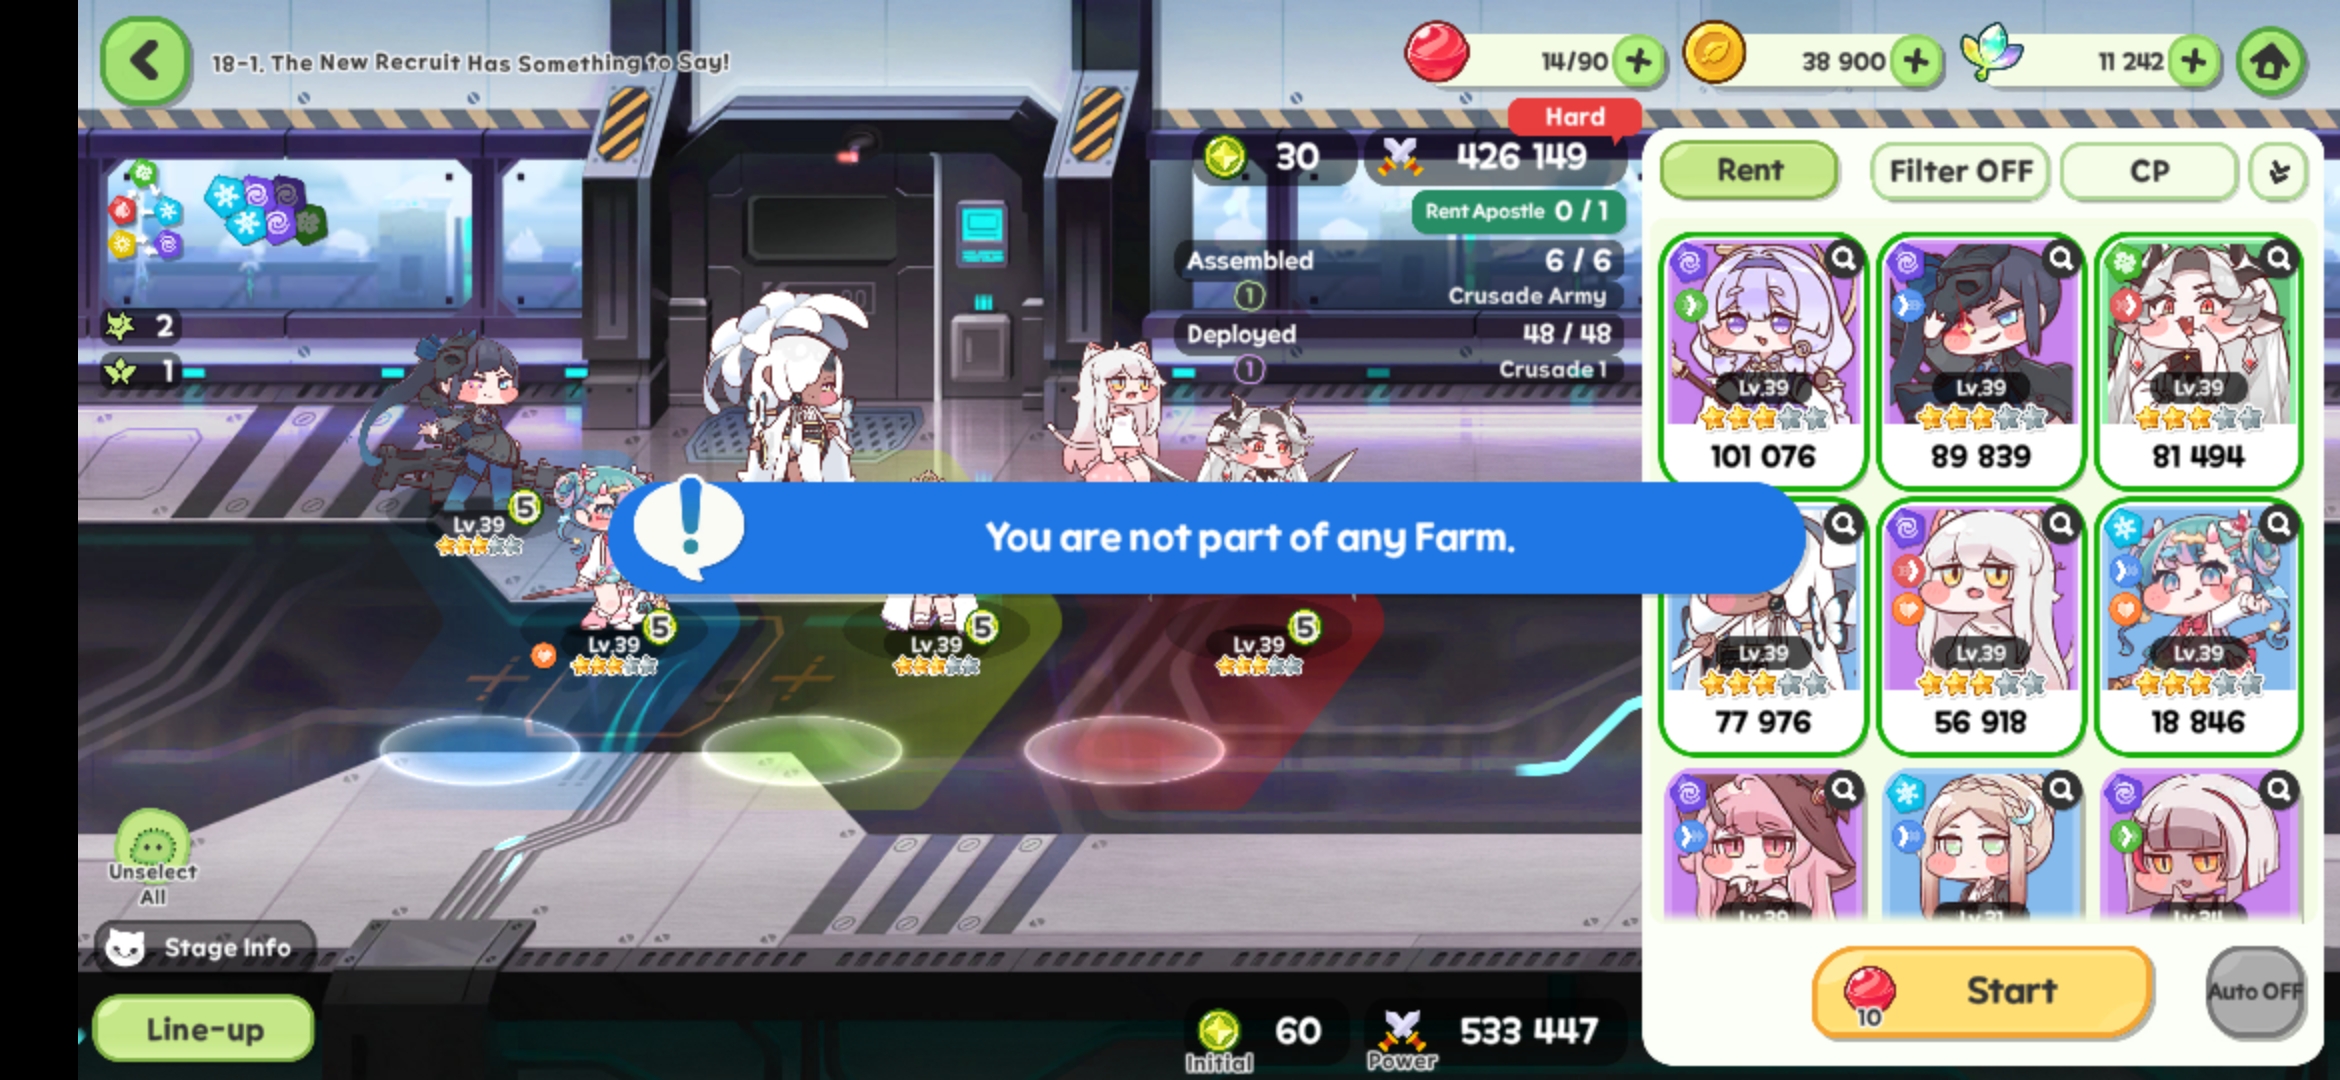The height and width of the screenshot is (1080, 2340).
Task: Switch the Rent apostle mode
Action: (1749, 170)
